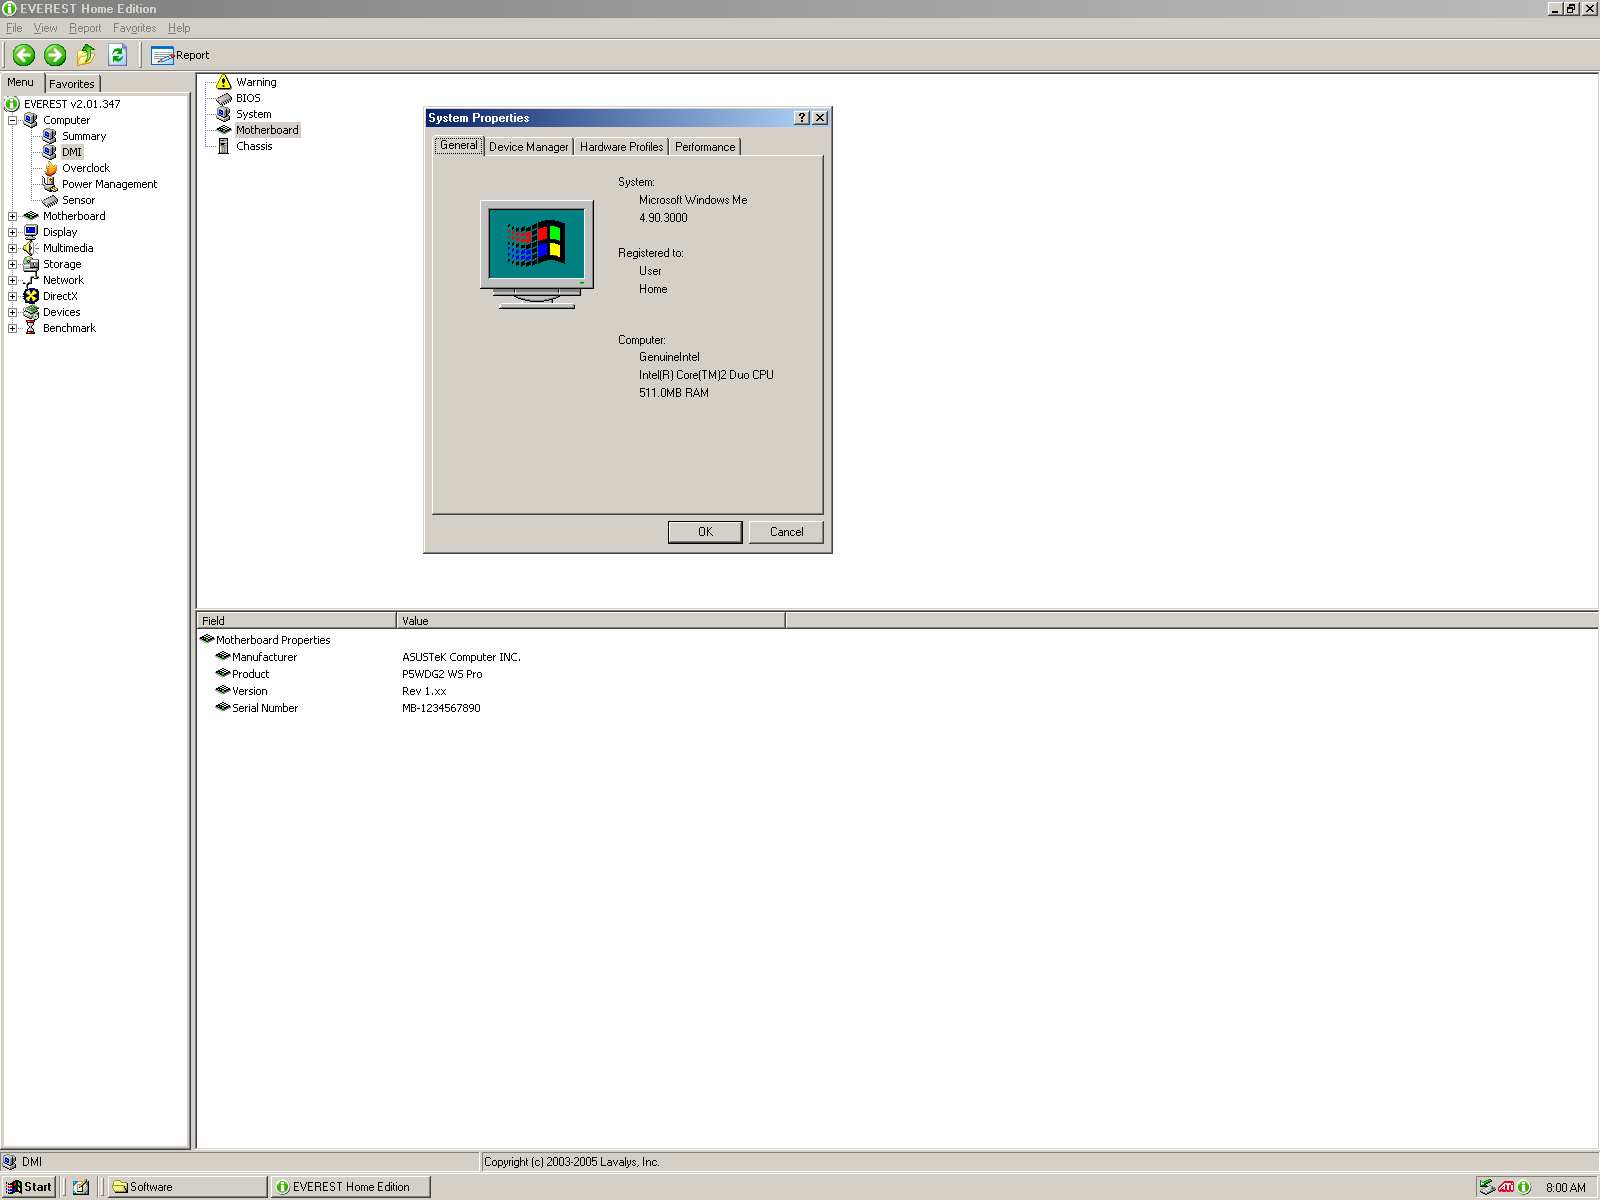Viewport: 1600px width, 1200px height.
Task: Expand the DirectX tree node
Action: [x=12, y=296]
